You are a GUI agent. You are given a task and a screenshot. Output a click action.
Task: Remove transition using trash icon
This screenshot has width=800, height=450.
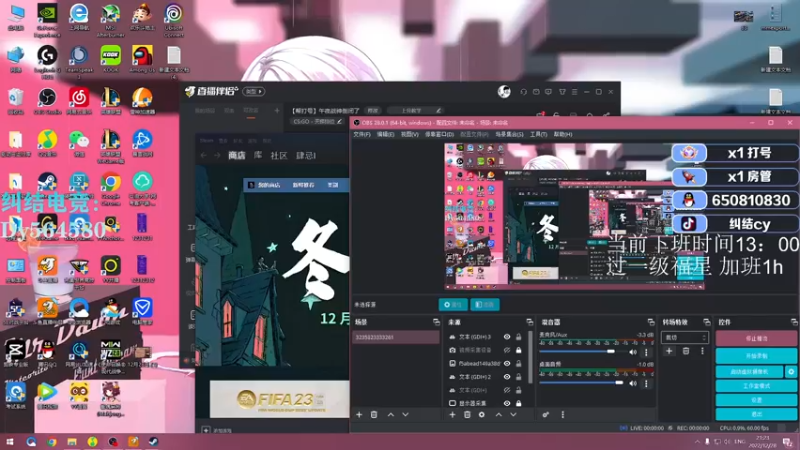coord(686,351)
